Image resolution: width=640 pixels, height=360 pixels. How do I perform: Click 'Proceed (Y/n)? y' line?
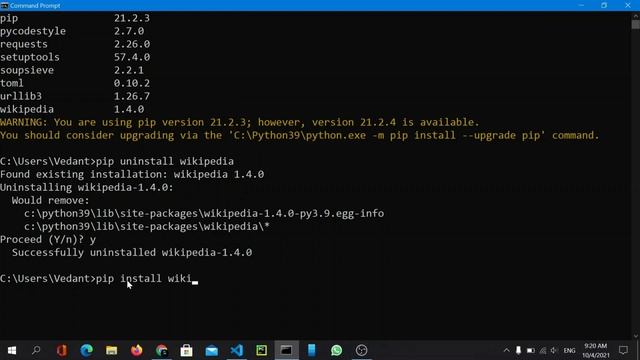[x=48, y=239]
